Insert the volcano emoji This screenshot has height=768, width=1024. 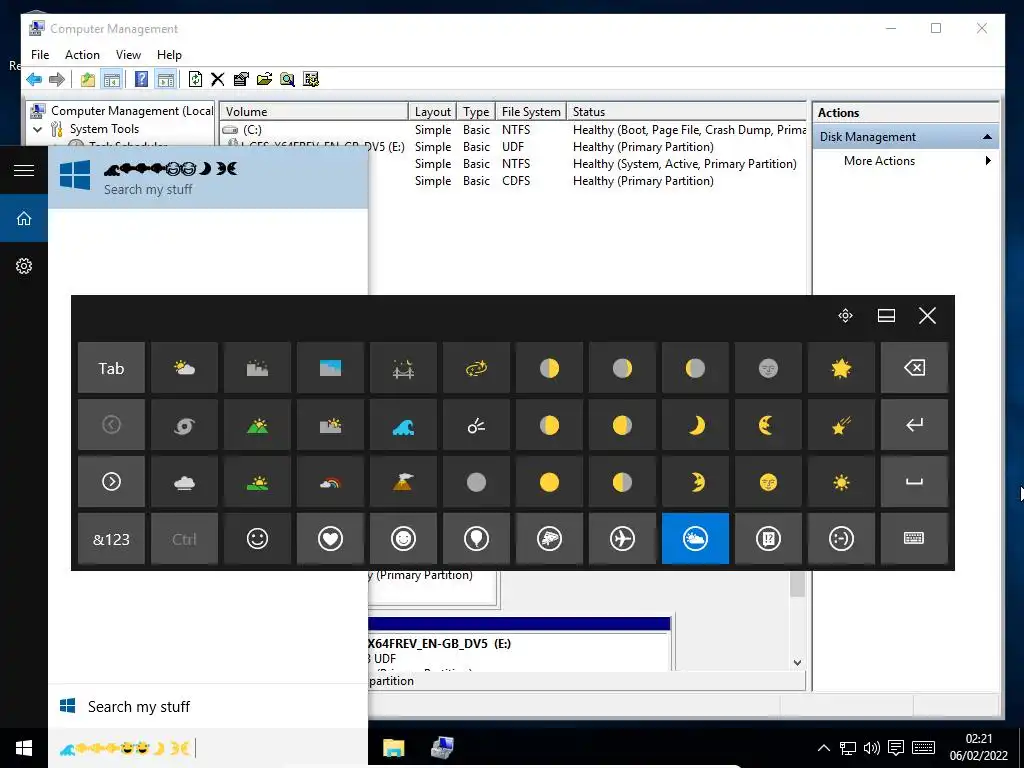[x=403, y=482]
